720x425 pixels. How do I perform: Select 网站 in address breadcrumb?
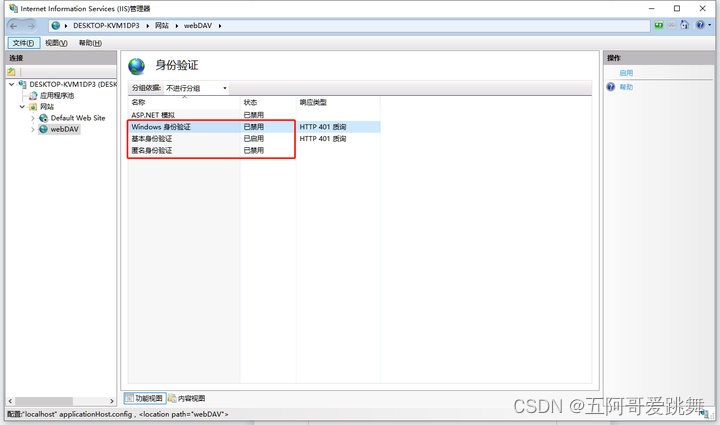pos(162,26)
